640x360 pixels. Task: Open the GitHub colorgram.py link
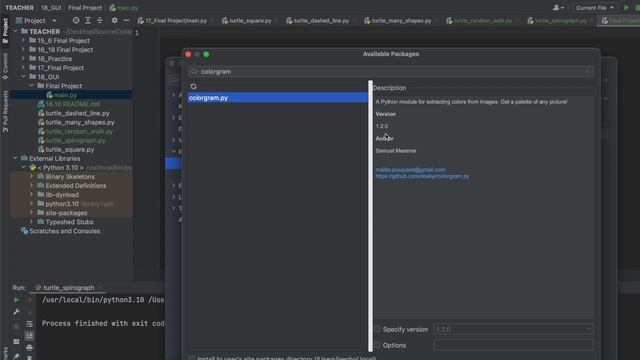(422, 176)
